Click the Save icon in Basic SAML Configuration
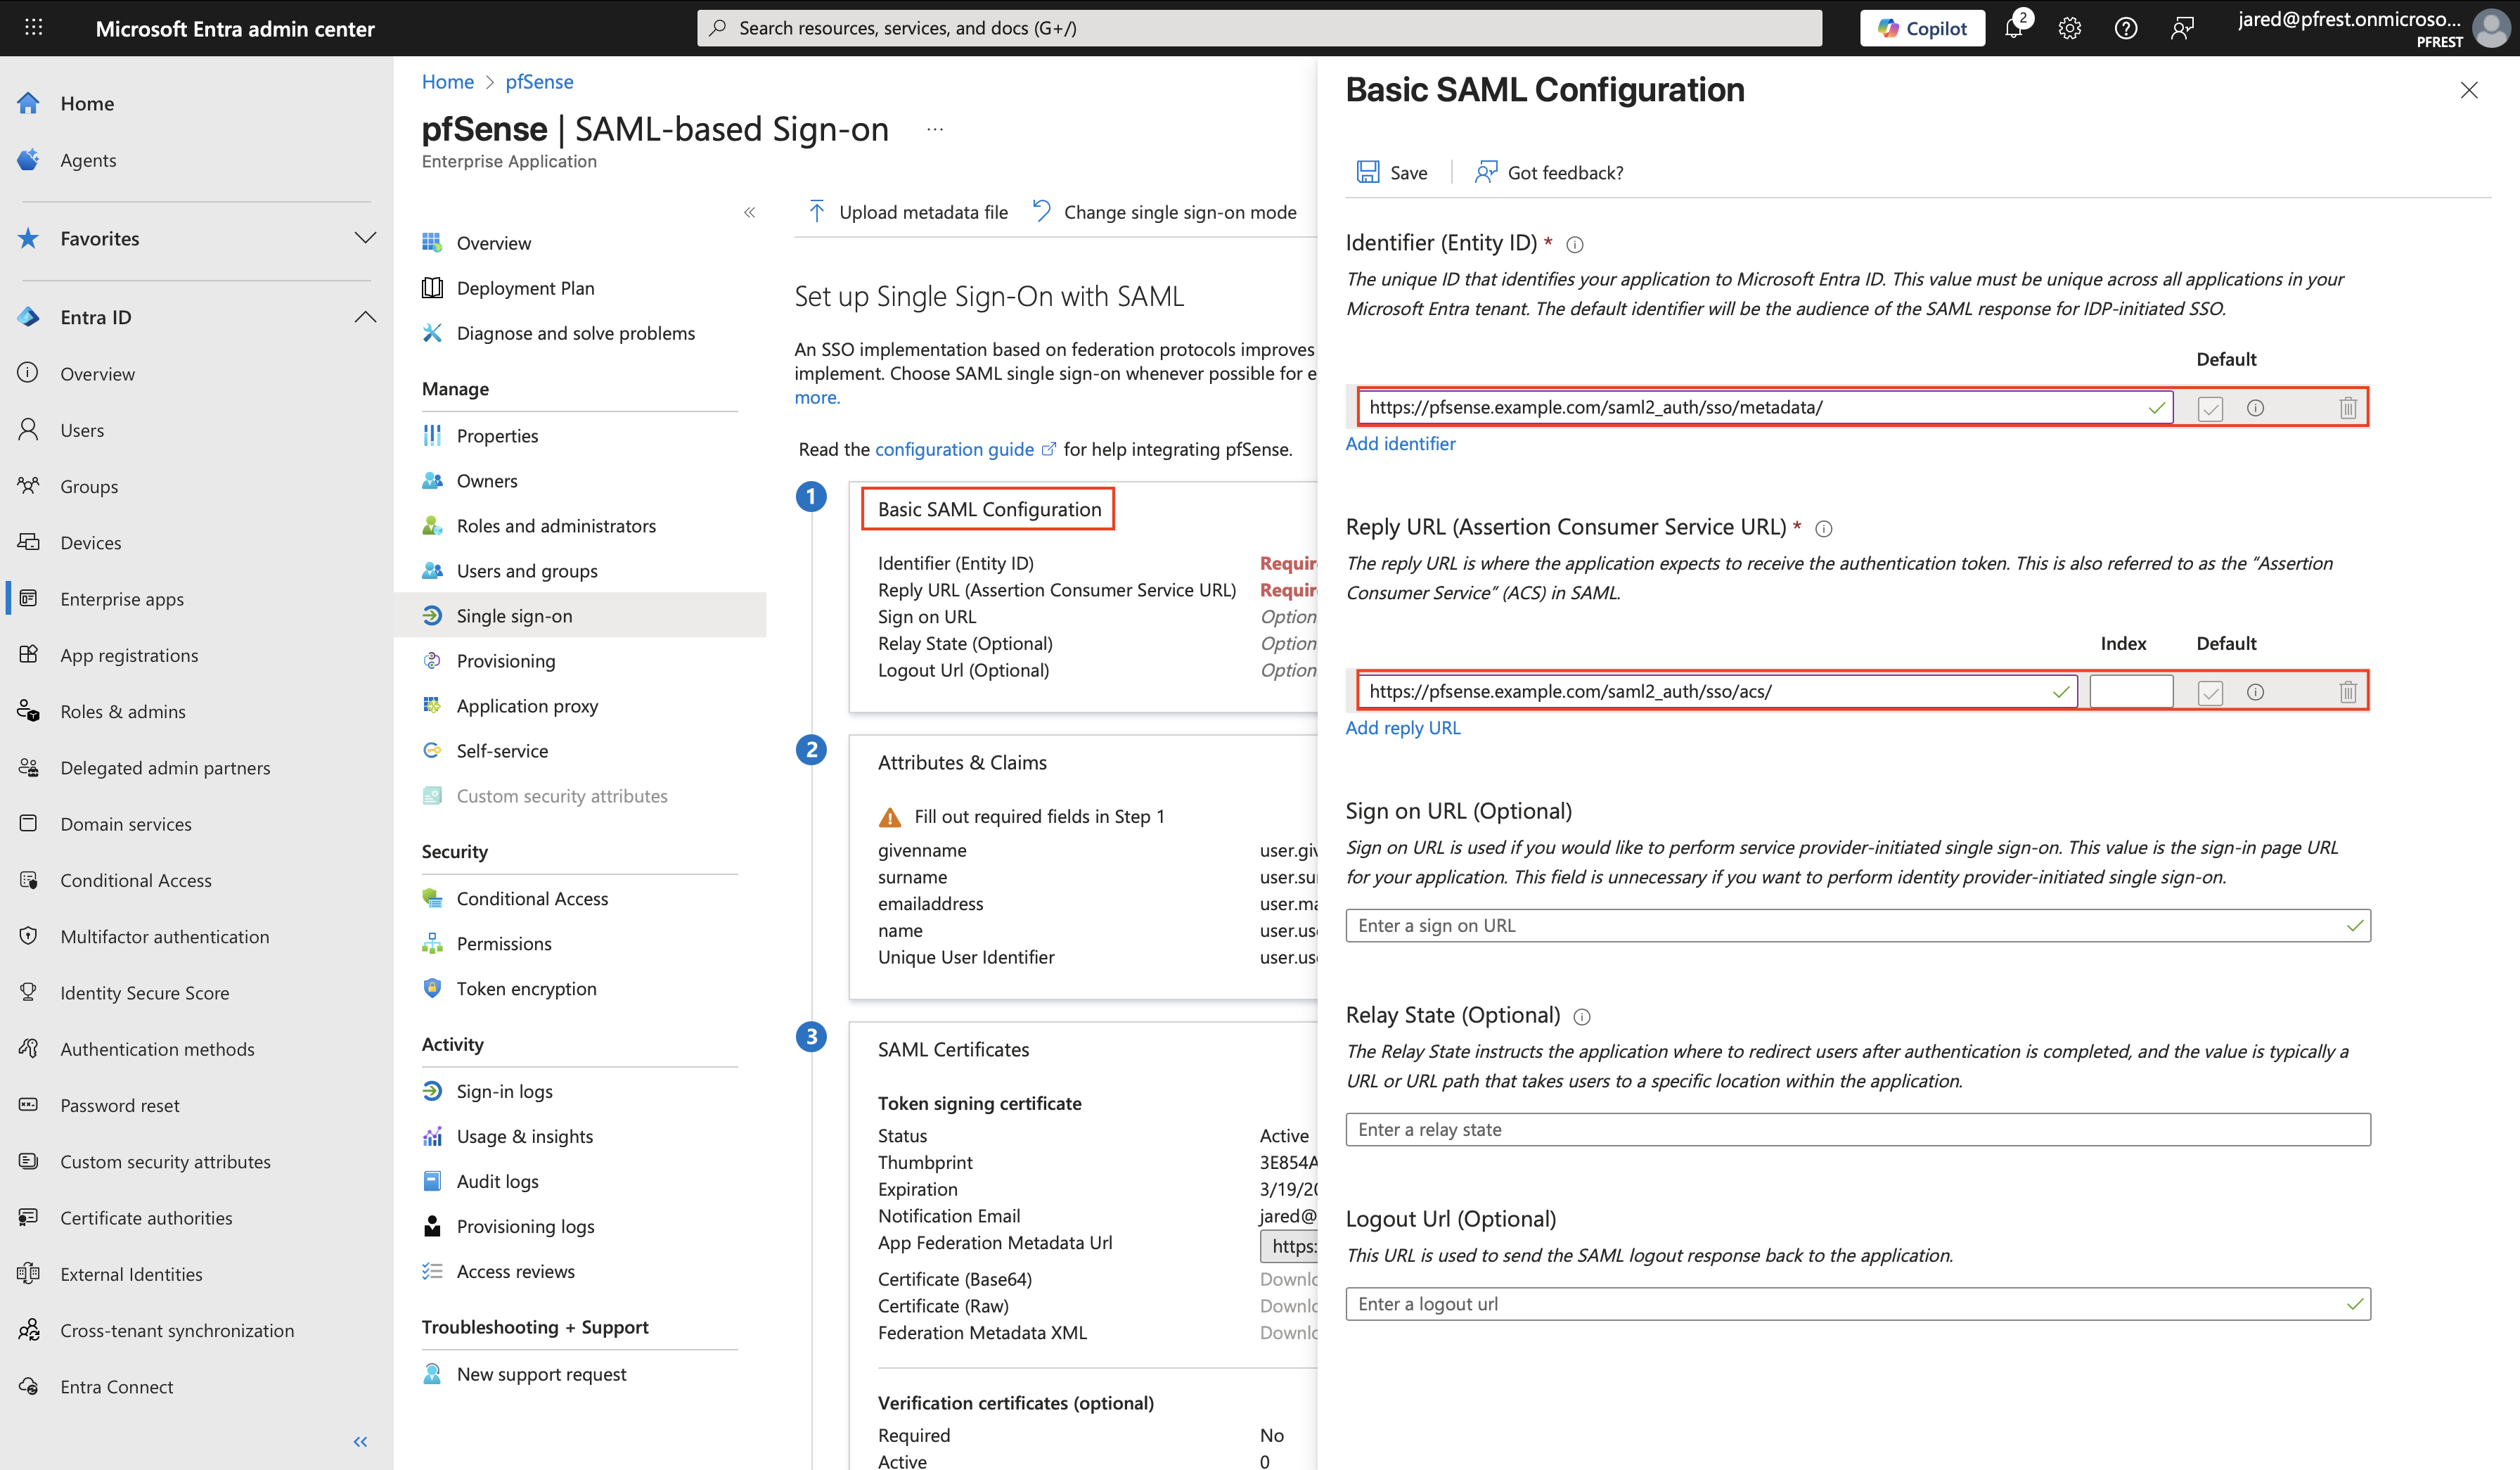2520x1470 pixels. (1368, 171)
